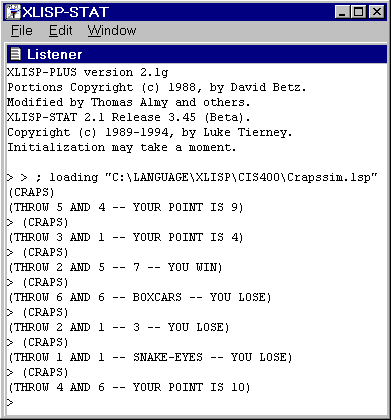The image size is (391, 420).
Task: Close the XLISP-STAT window
Action: click(377, 12)
